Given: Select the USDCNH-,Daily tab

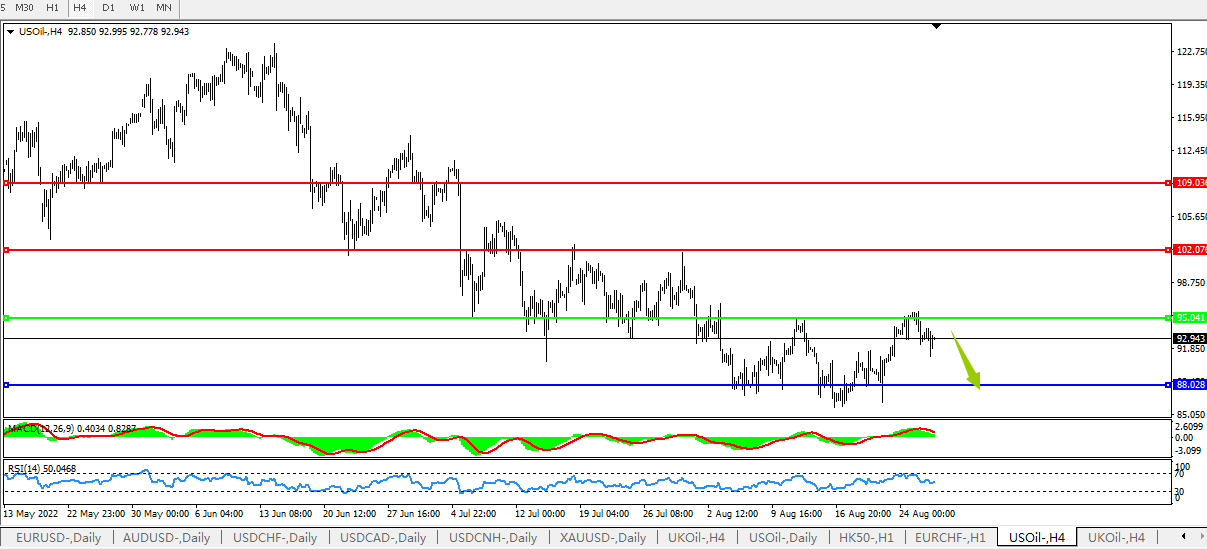Looking at the screenshot, I should pos(490,538).
